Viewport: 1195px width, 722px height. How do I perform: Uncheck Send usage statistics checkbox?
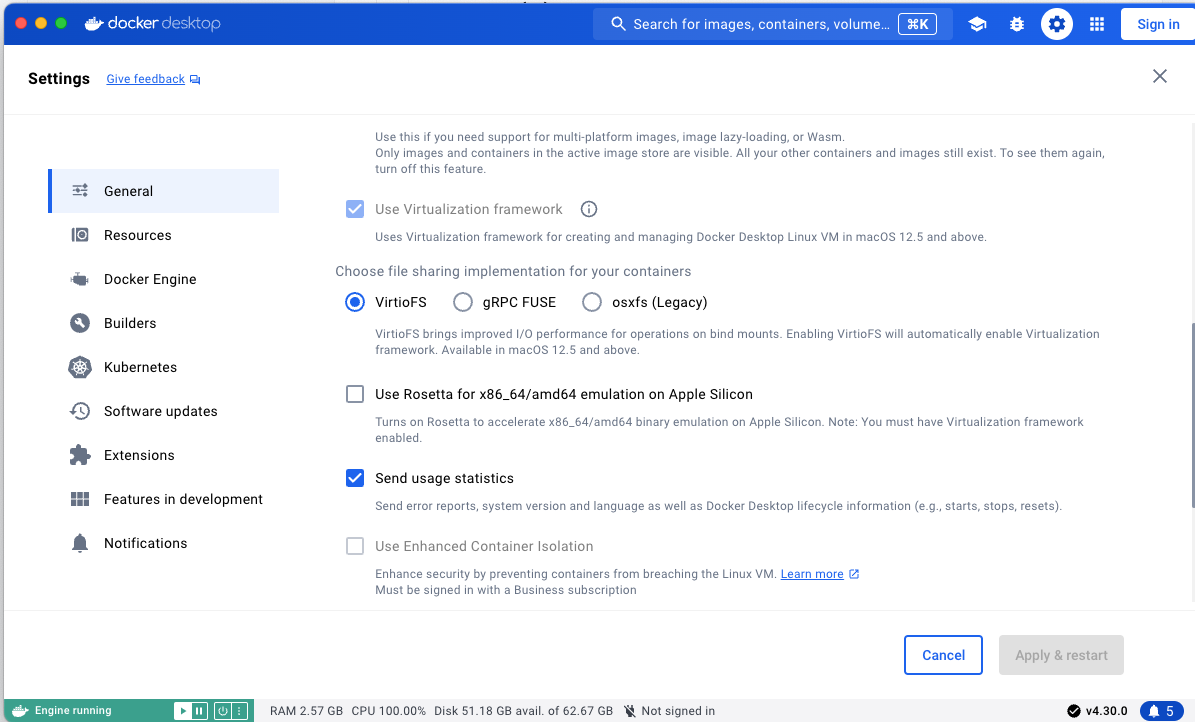click(x=355, y=478)
